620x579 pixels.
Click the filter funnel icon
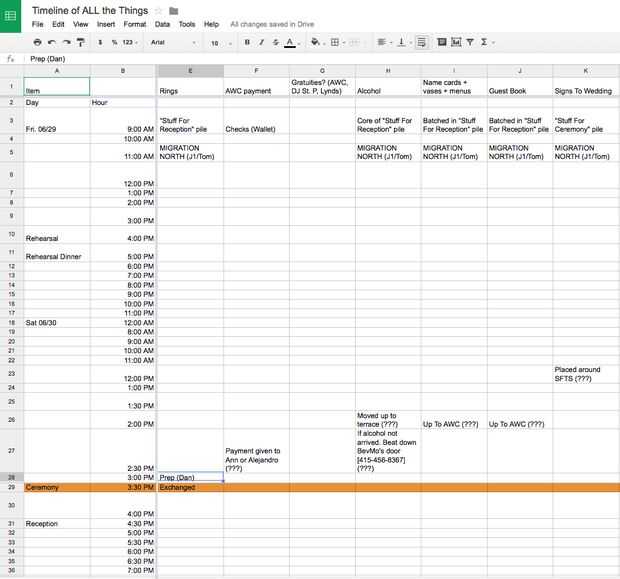coord(470,42)
